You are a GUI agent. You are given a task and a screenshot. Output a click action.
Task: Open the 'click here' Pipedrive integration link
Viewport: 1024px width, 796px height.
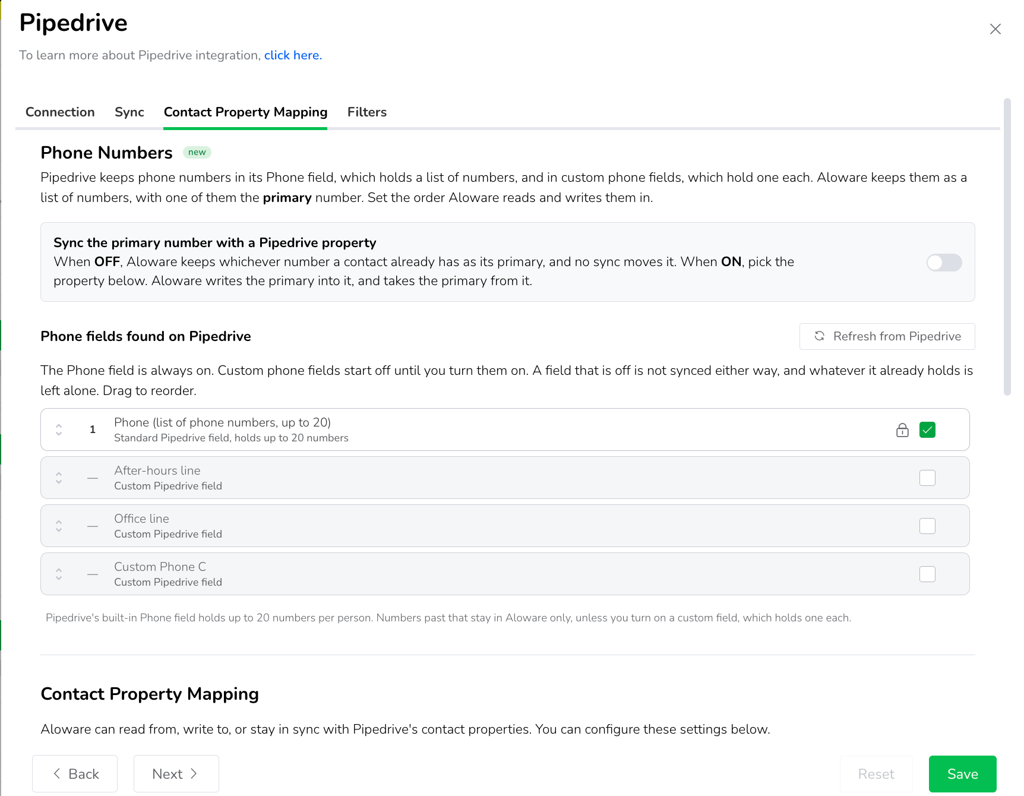pos(293,56)
